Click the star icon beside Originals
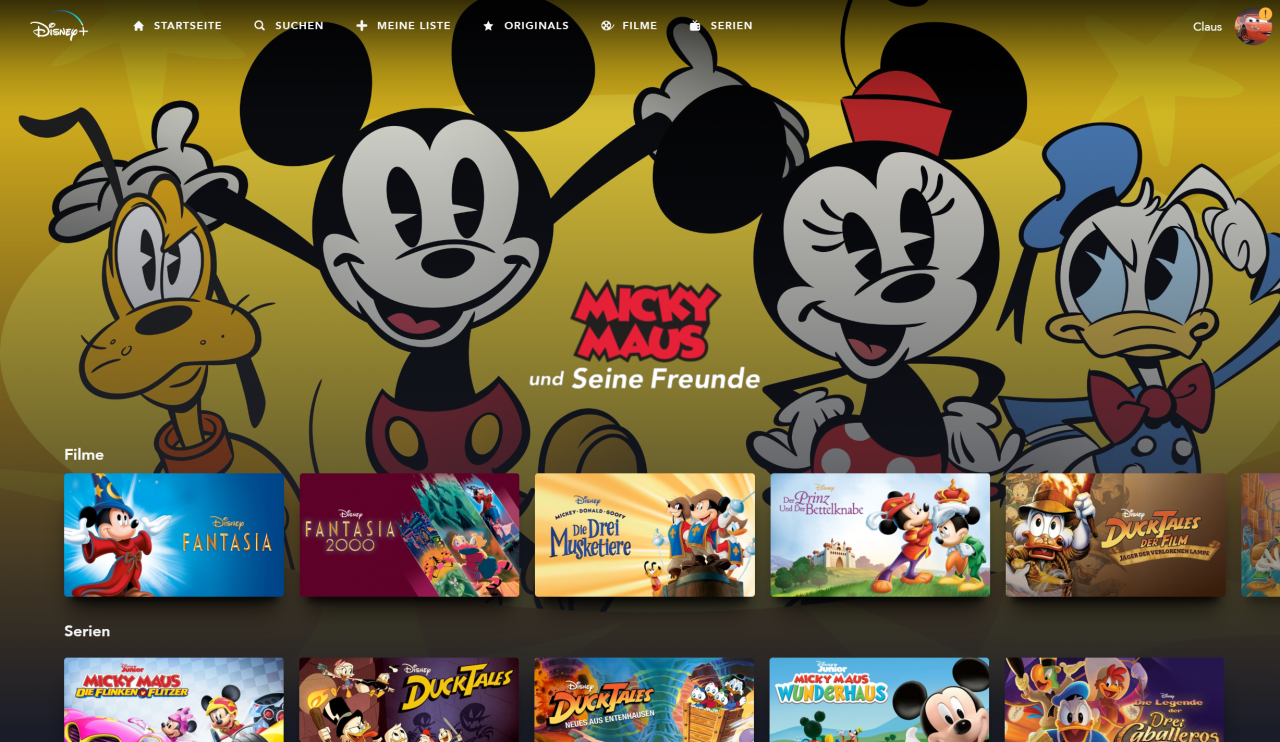Image resolution: width=1280 pixels, height=742 pixels. (489, 26)
